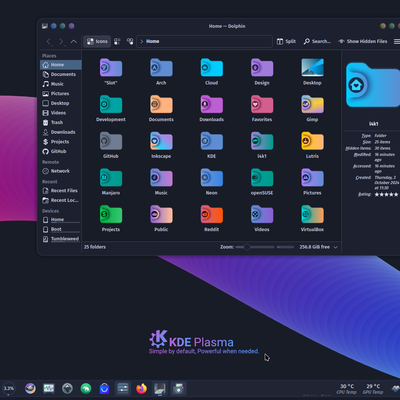
Task: Open GitHub in Places sidebar
Action: [61, 152]
